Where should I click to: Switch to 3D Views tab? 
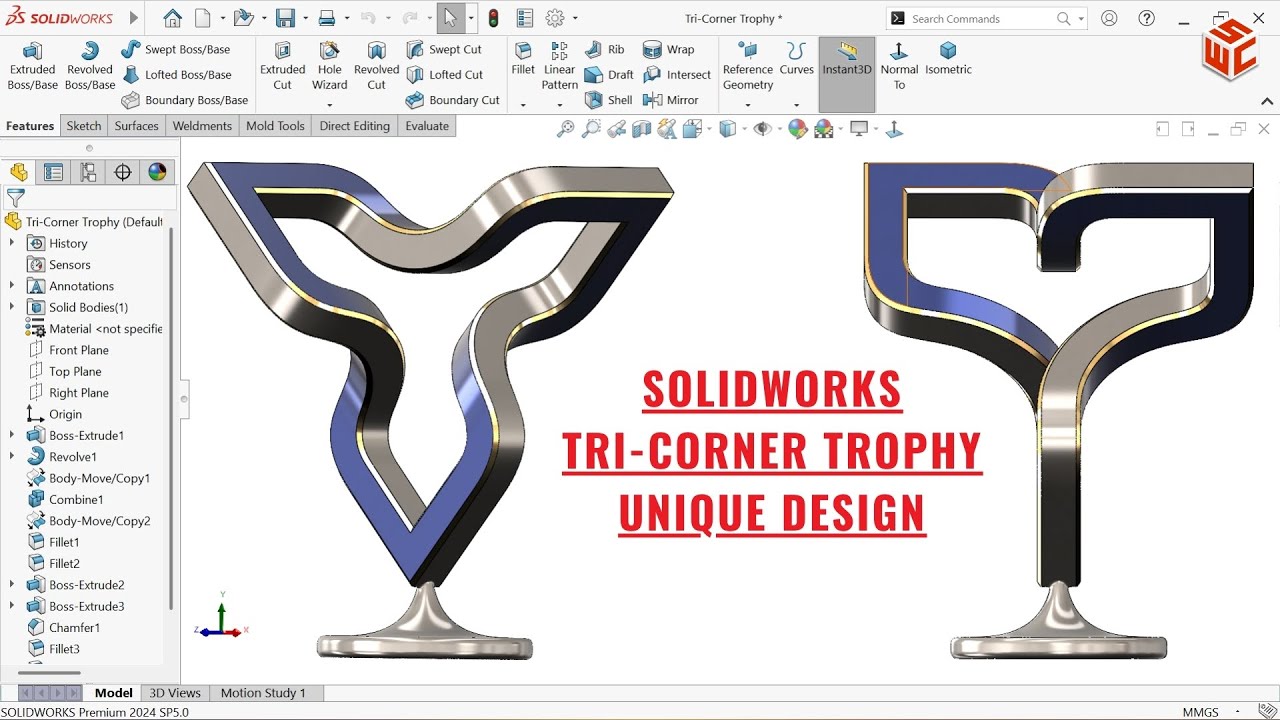pyautogui.click(x=175, y=692)
